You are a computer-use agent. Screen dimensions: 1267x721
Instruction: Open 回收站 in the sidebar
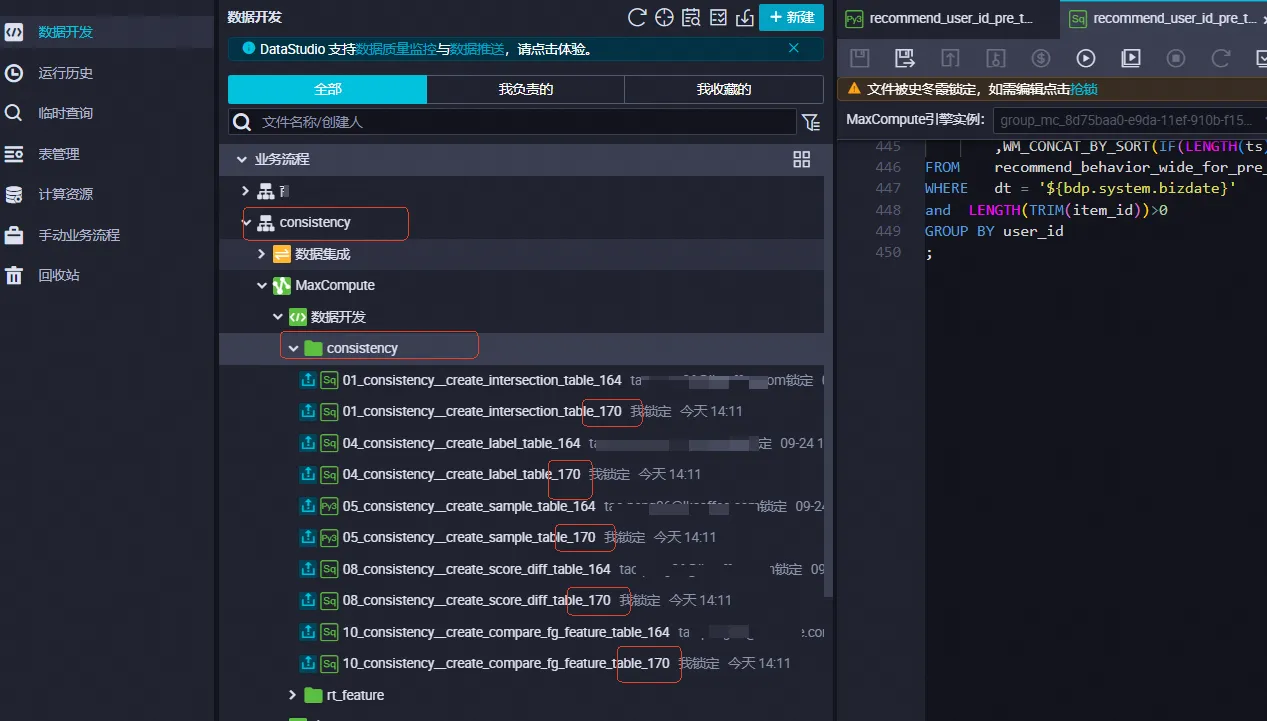click(x=58, y=275)
